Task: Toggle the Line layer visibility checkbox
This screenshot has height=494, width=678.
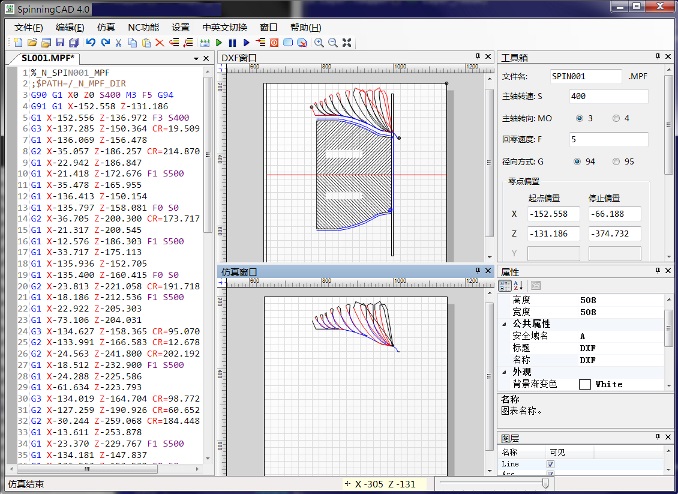Action: [x=551, y=465]
